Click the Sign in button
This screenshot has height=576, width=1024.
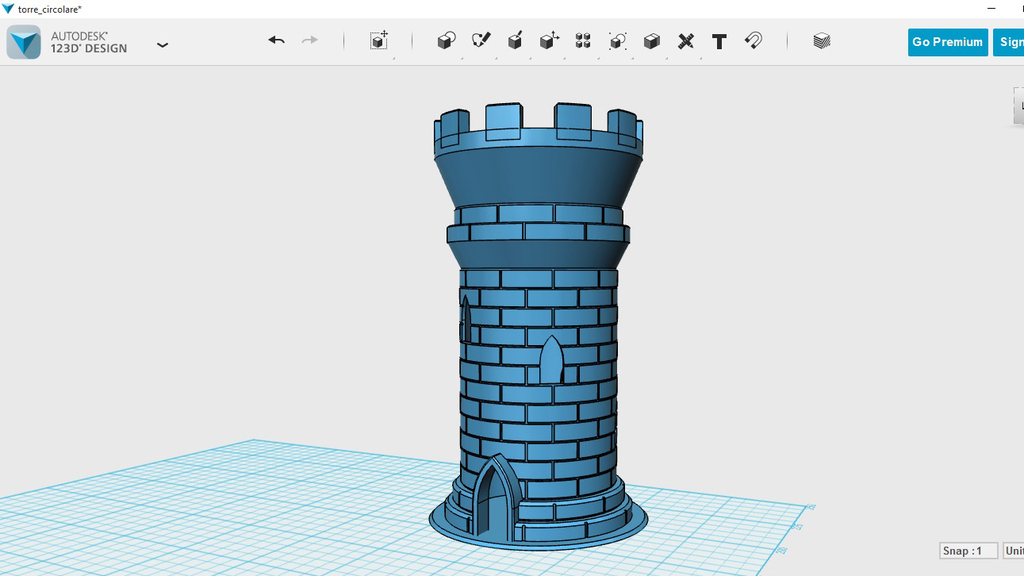pos(1008,42)
